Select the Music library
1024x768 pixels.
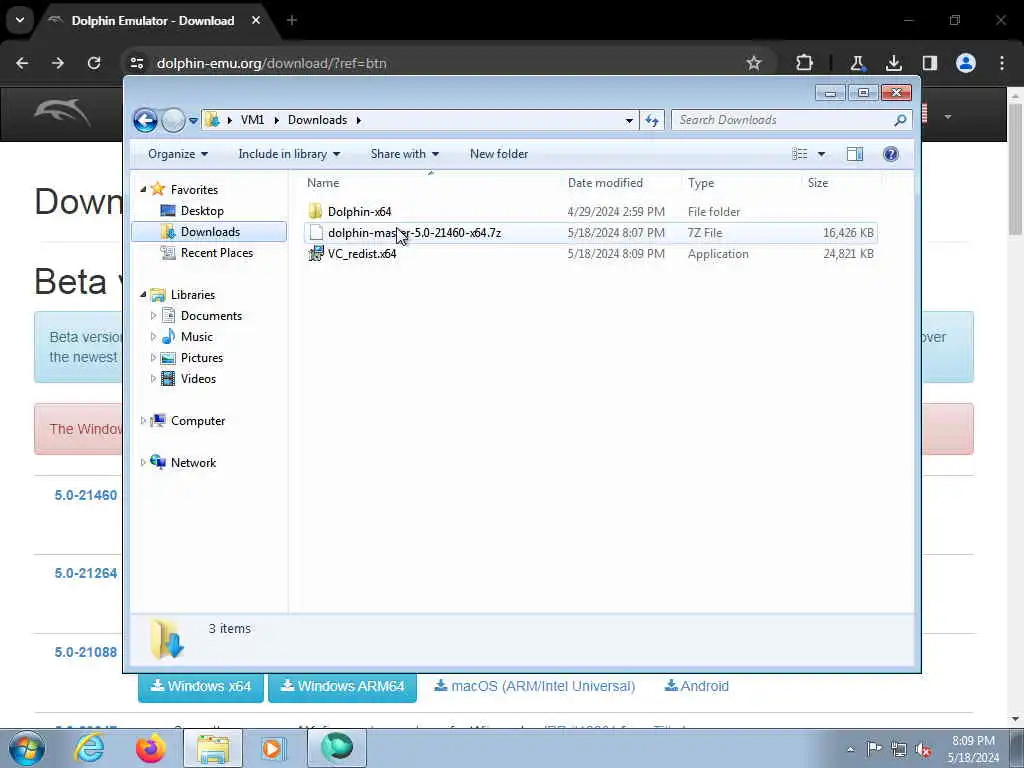pos(197,336)
